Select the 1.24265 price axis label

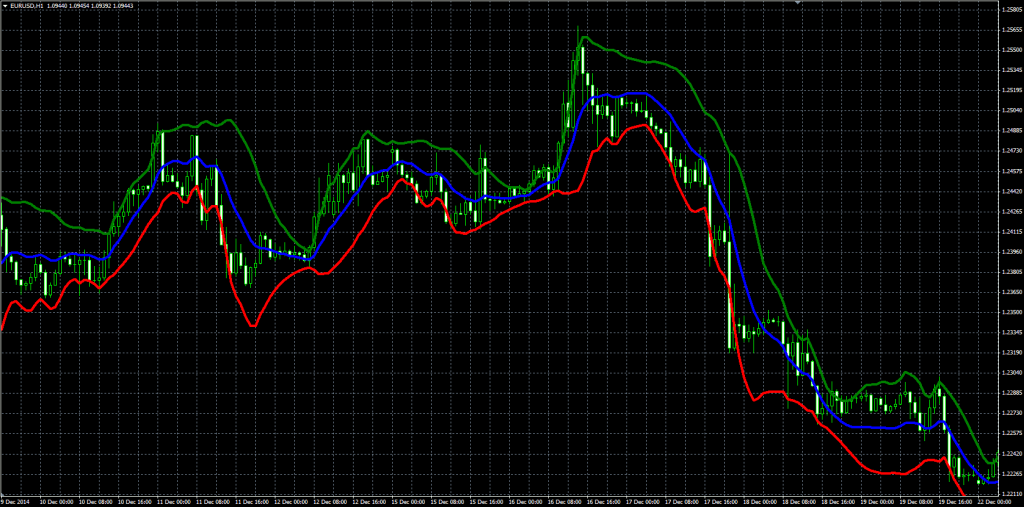tap(1010, 211)
